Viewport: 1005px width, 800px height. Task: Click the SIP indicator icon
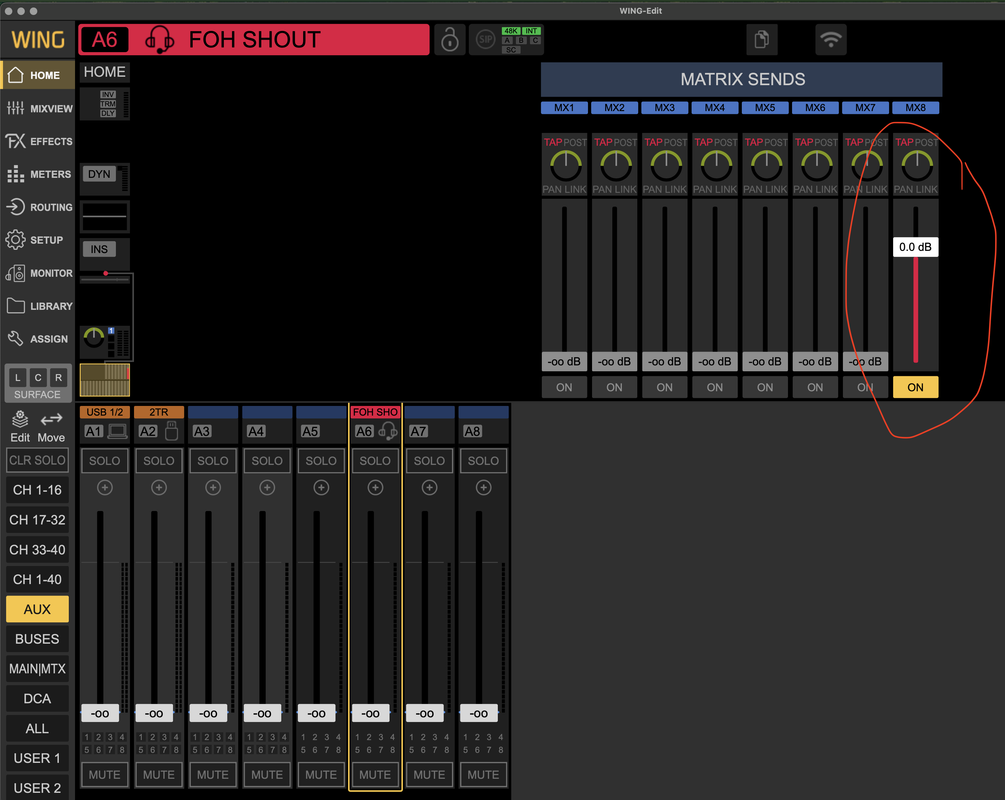(x=485, y=40)
